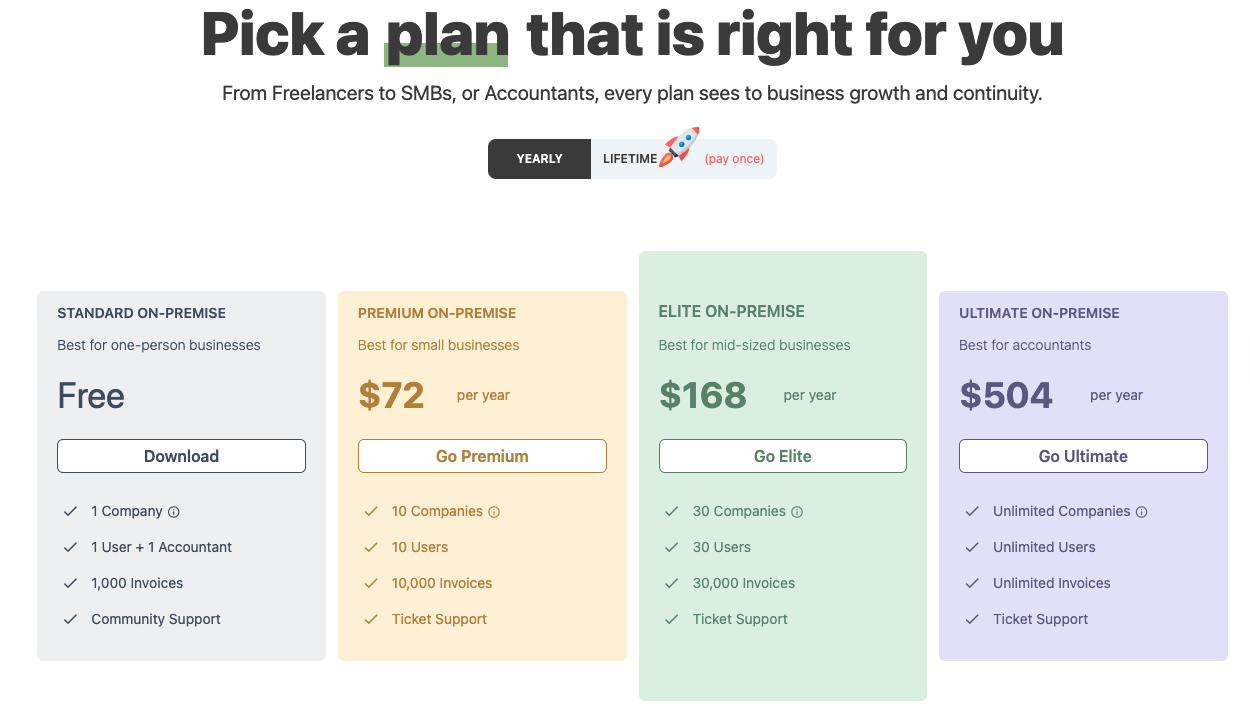Viewport: 1250px width, 710px height.
Task: Click the checkmark beside Ticket Support in Elite
Action: [x=671, y=619]
